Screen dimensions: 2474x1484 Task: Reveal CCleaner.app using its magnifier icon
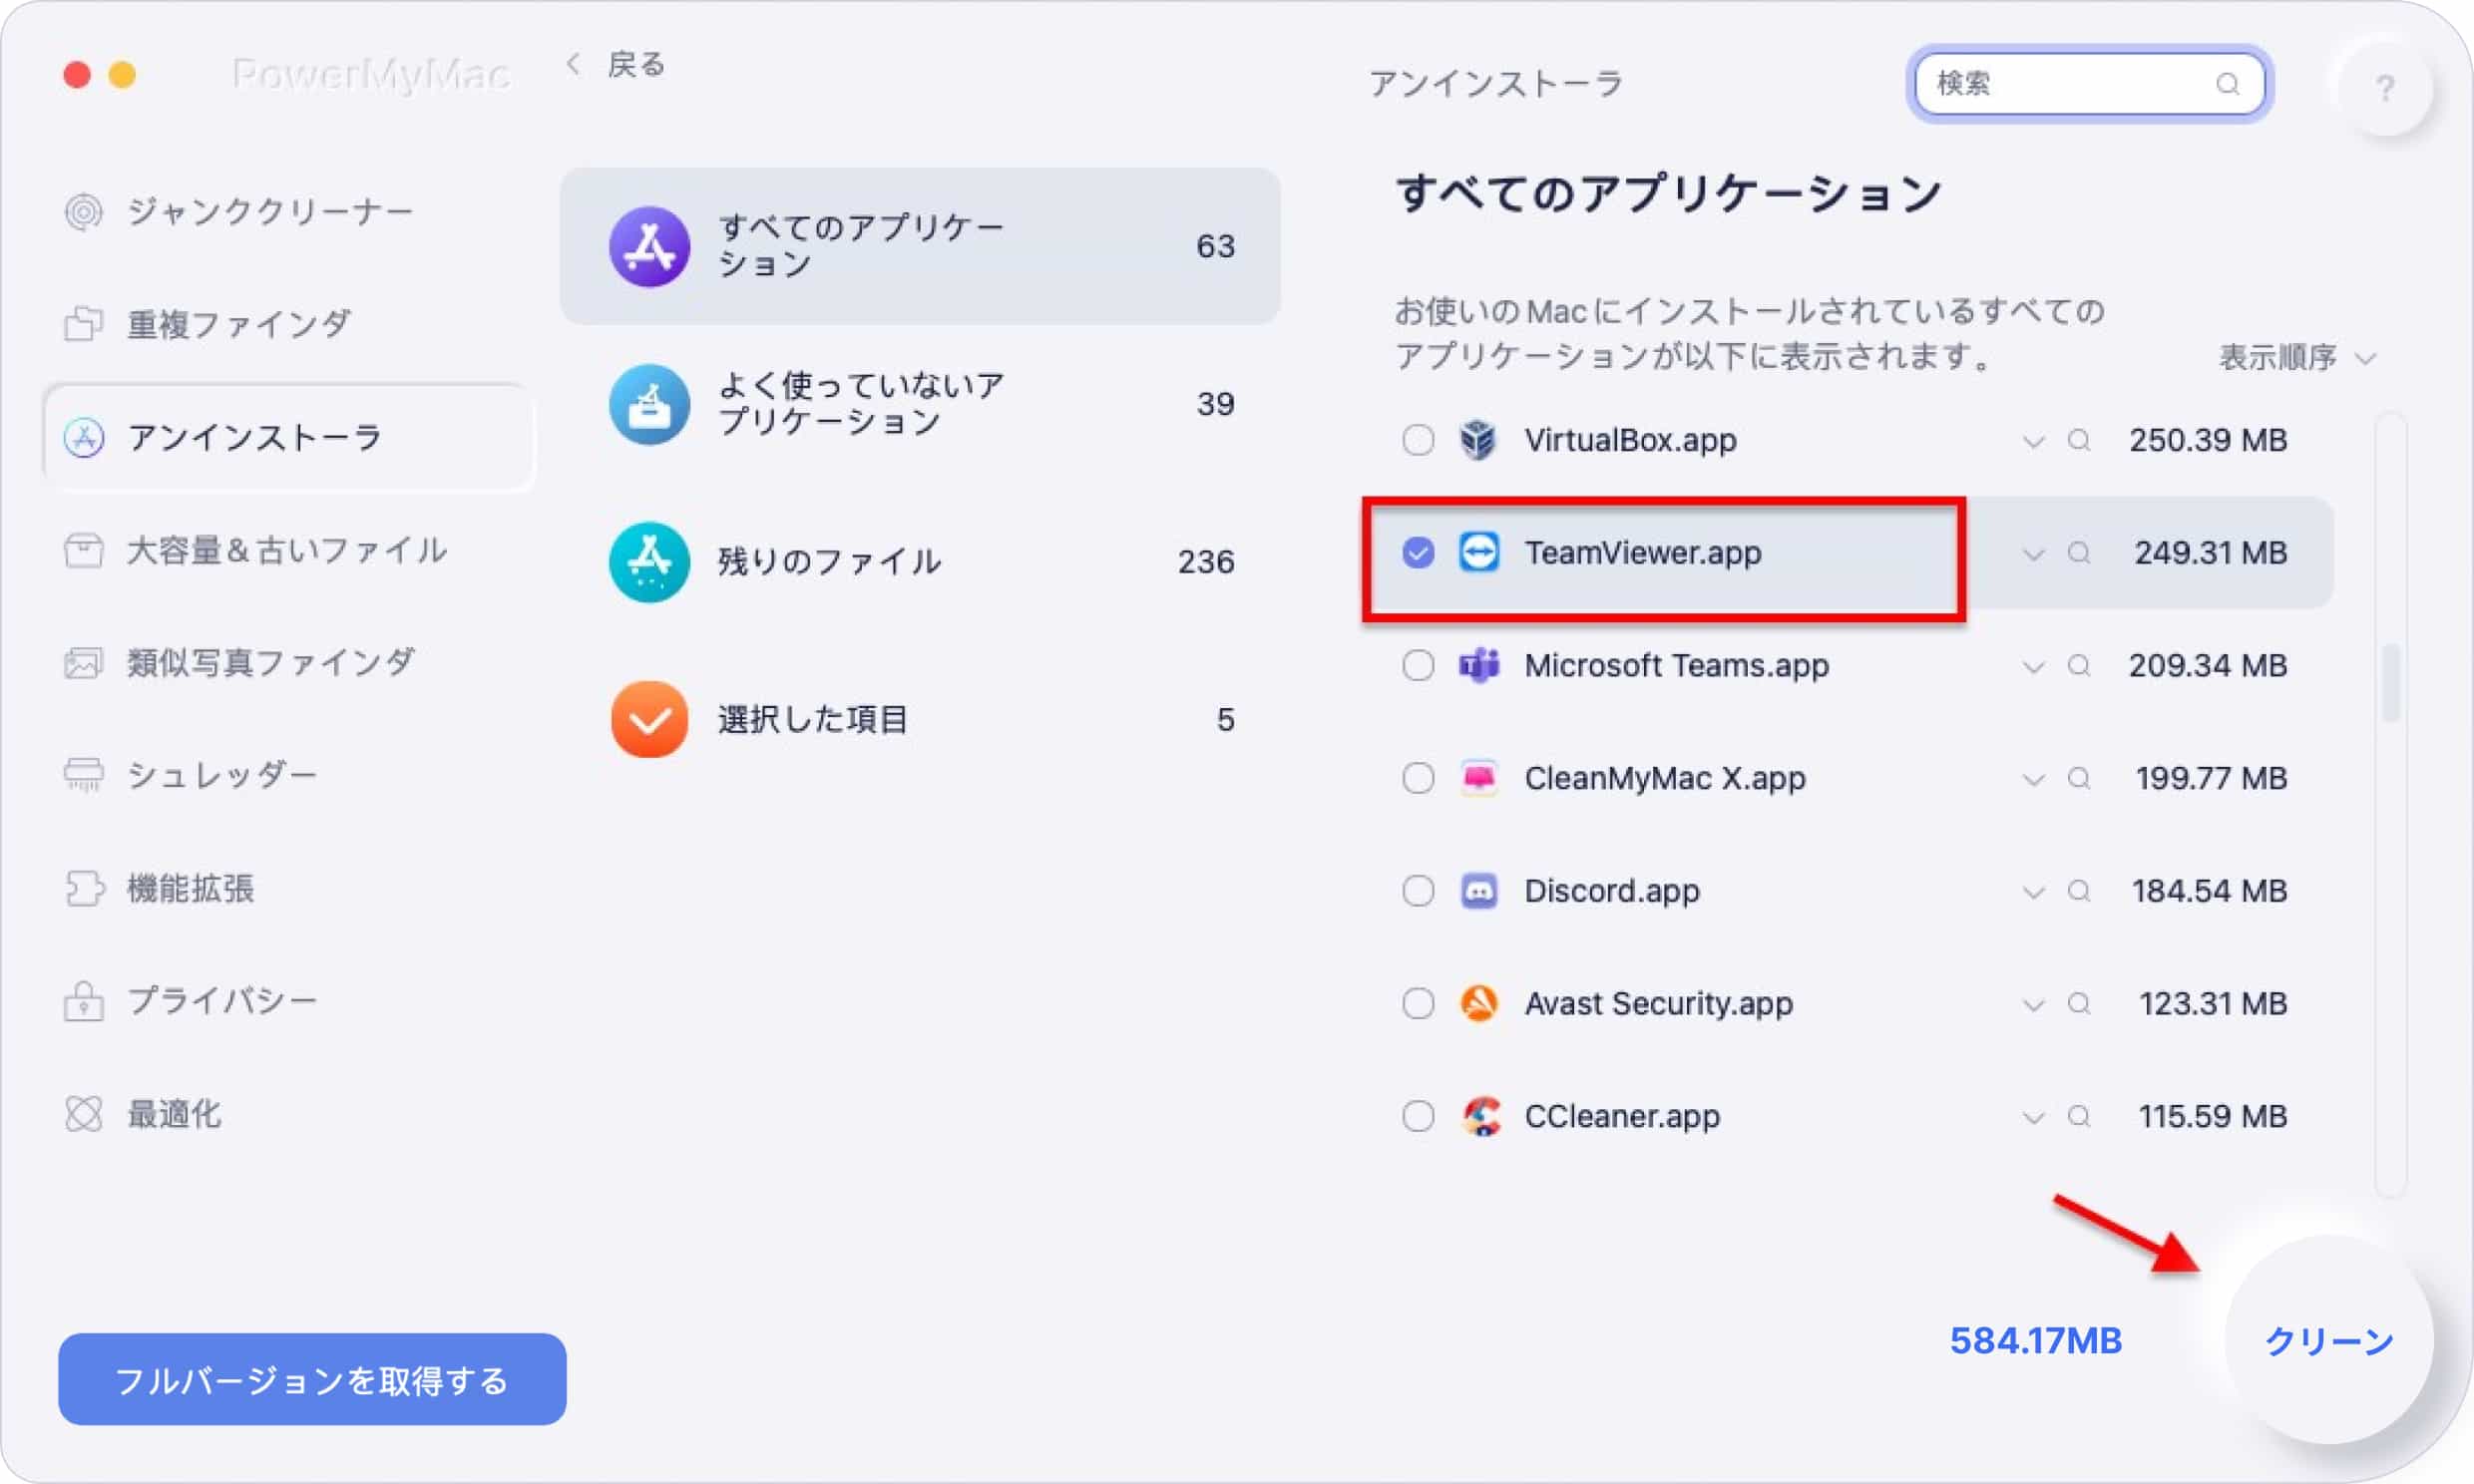click(x=2079, y=1116)
